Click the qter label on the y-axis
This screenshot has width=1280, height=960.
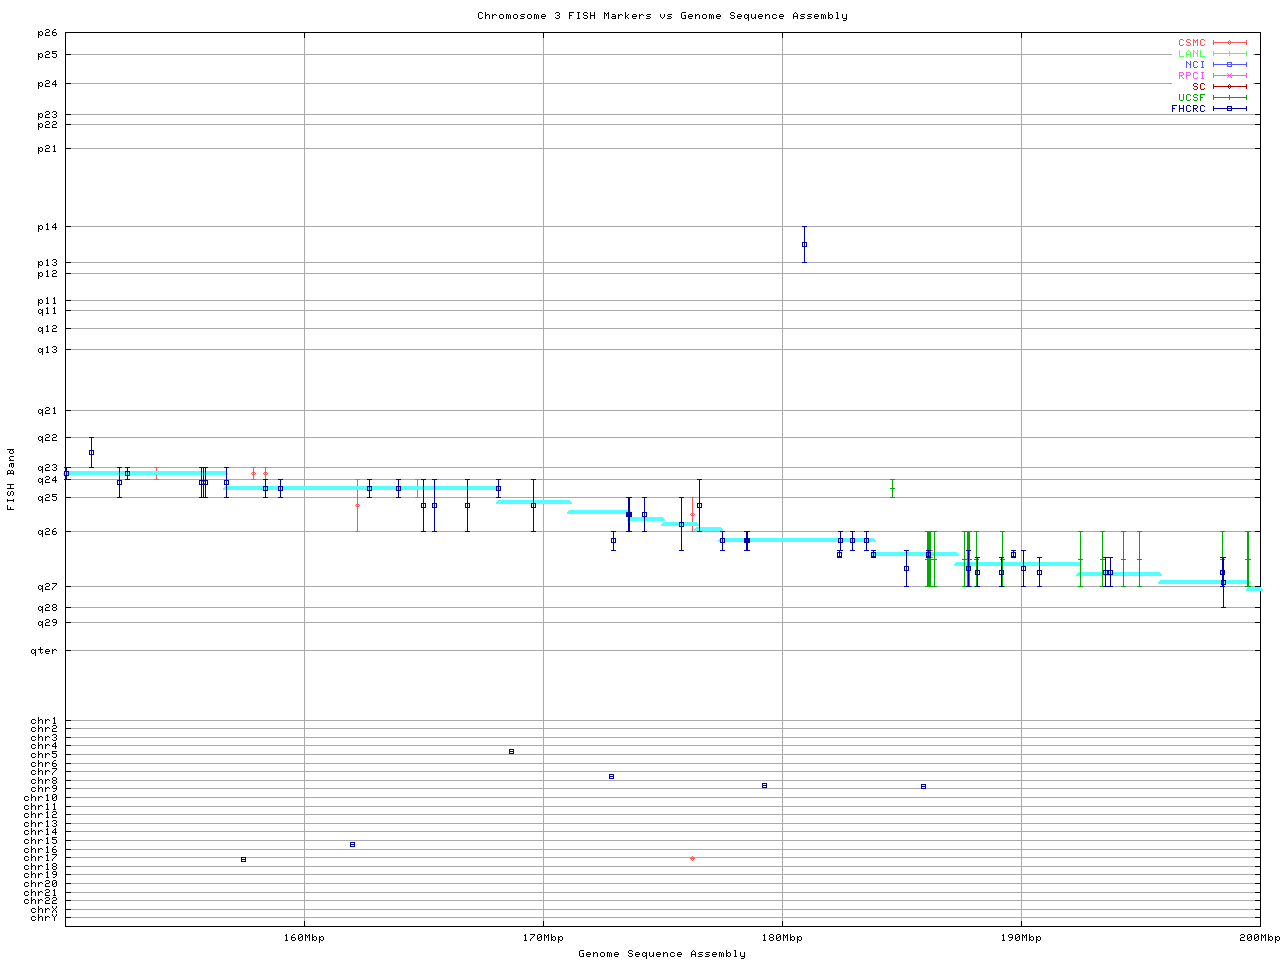point(46,651)
